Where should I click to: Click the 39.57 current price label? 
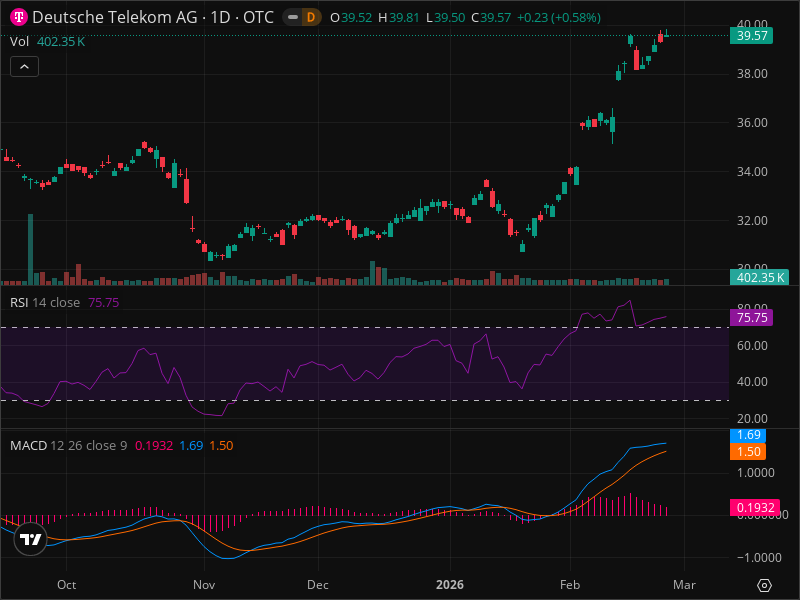pos(752,36)
